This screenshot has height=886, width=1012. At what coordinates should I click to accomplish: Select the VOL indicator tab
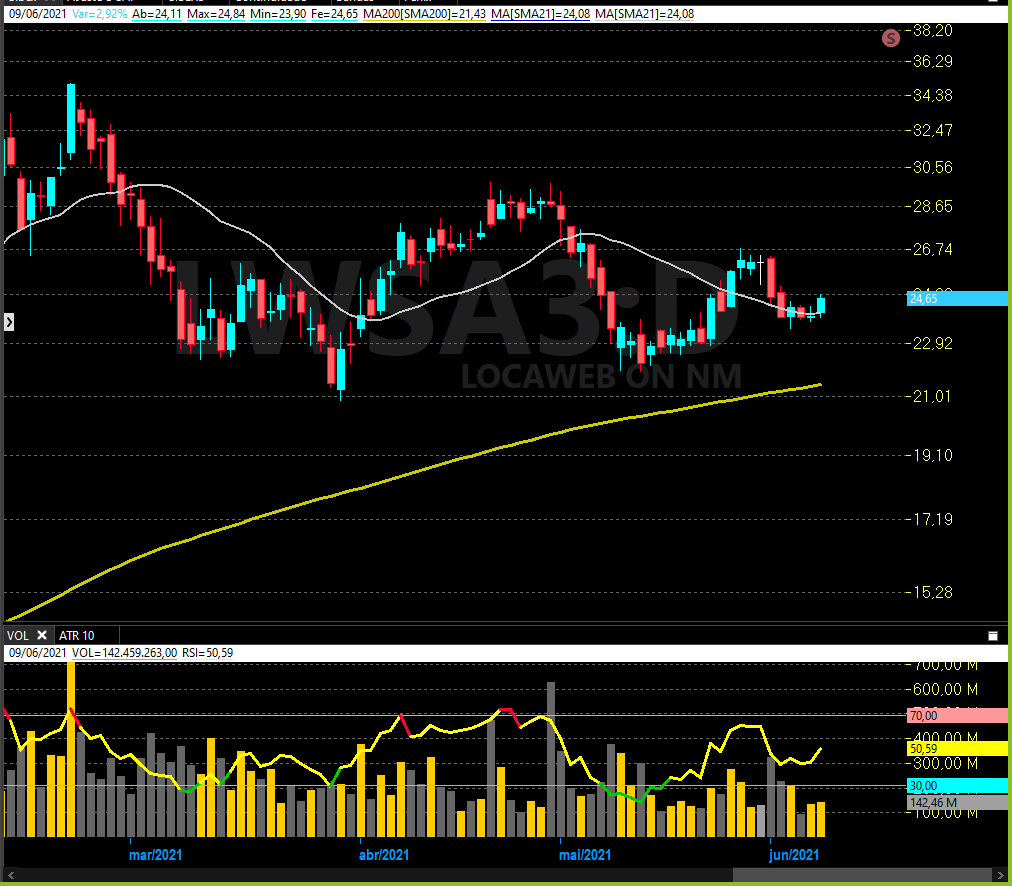click(18, 635)
